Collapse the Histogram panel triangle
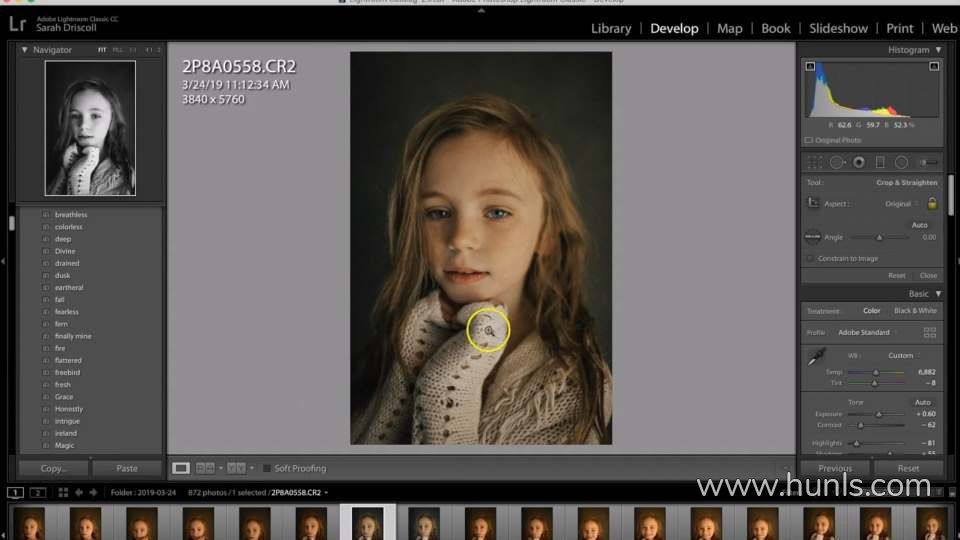 (x=938, y=50)
